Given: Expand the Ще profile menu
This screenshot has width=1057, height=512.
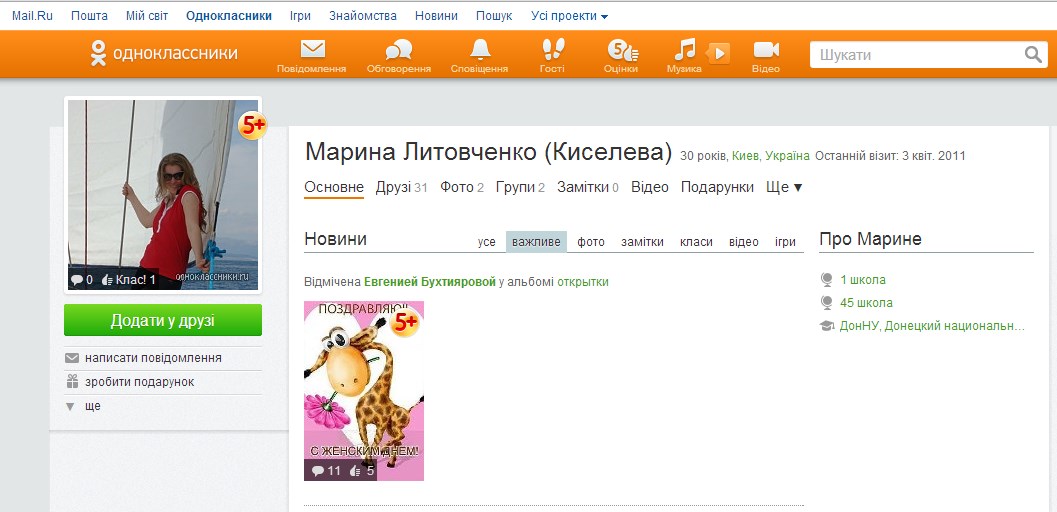Looking at the screenshot, I should click(x=785, y=187).
